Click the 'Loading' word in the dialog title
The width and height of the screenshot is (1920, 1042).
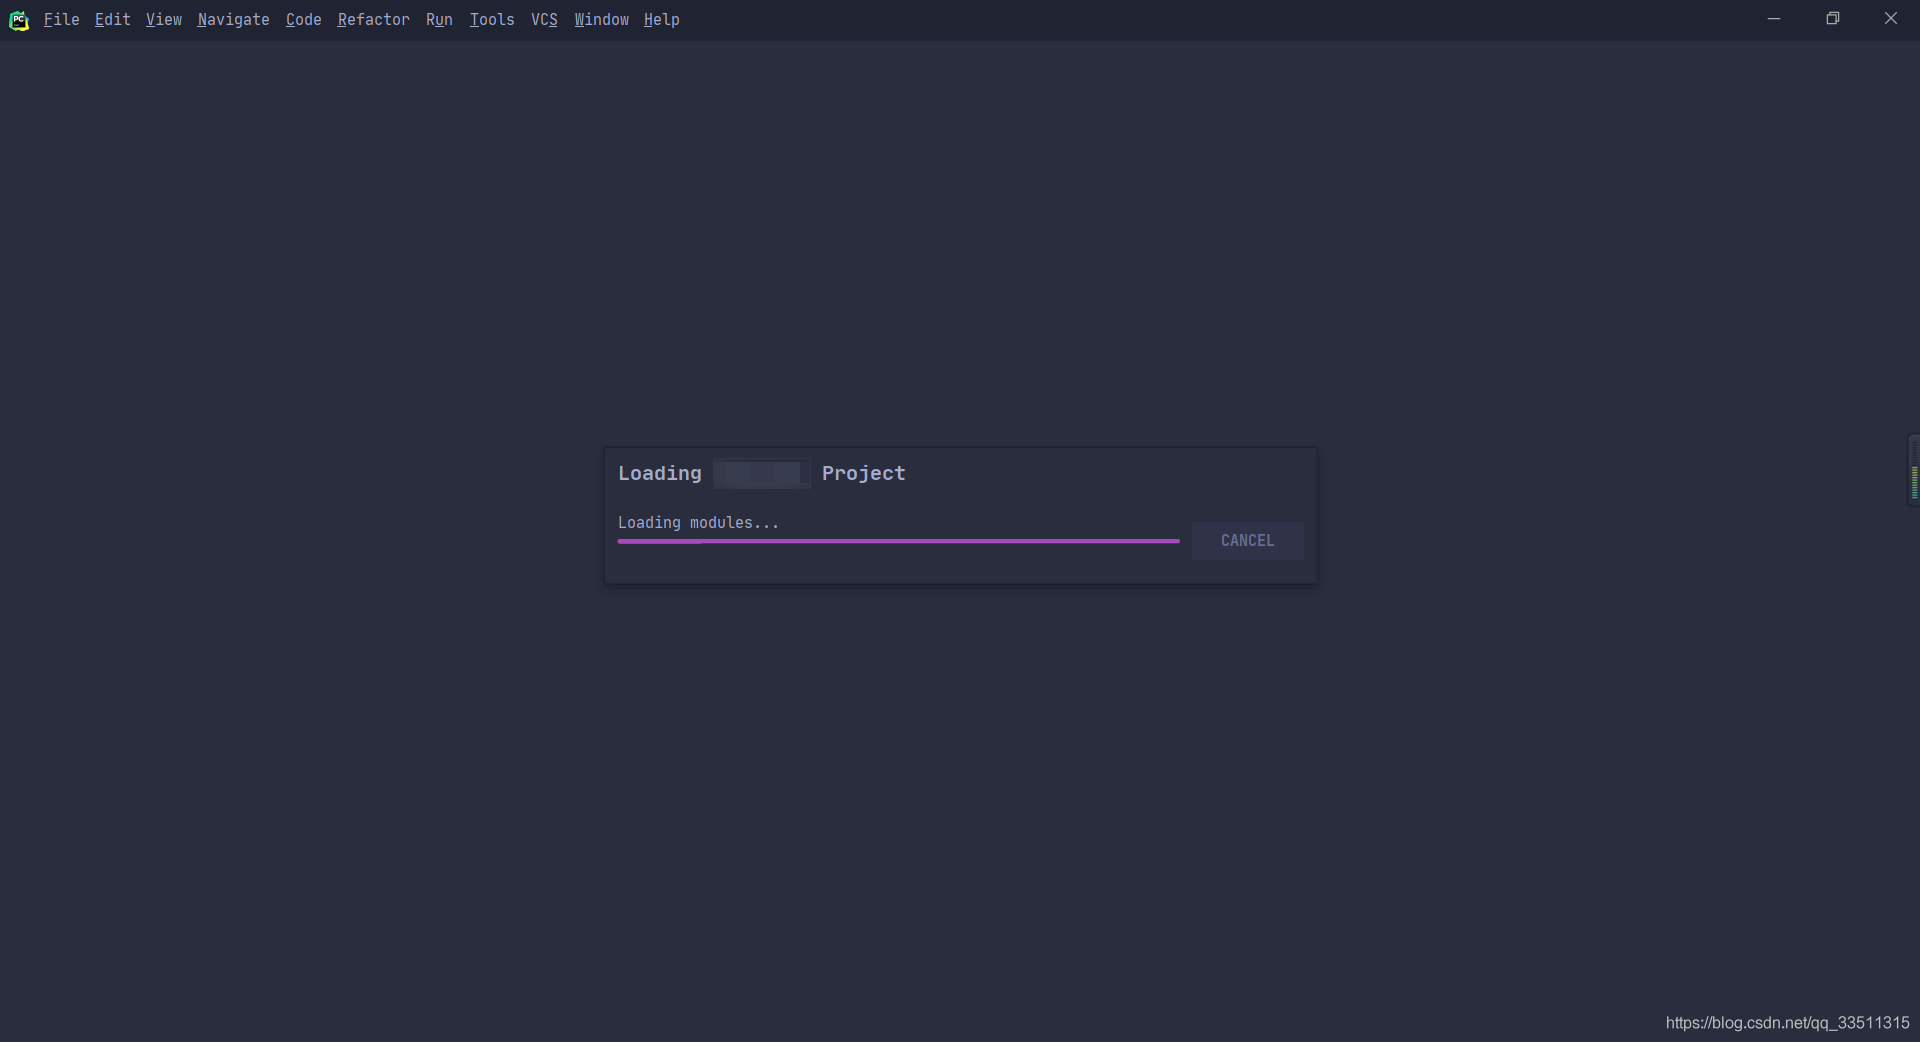coord(659,473)
